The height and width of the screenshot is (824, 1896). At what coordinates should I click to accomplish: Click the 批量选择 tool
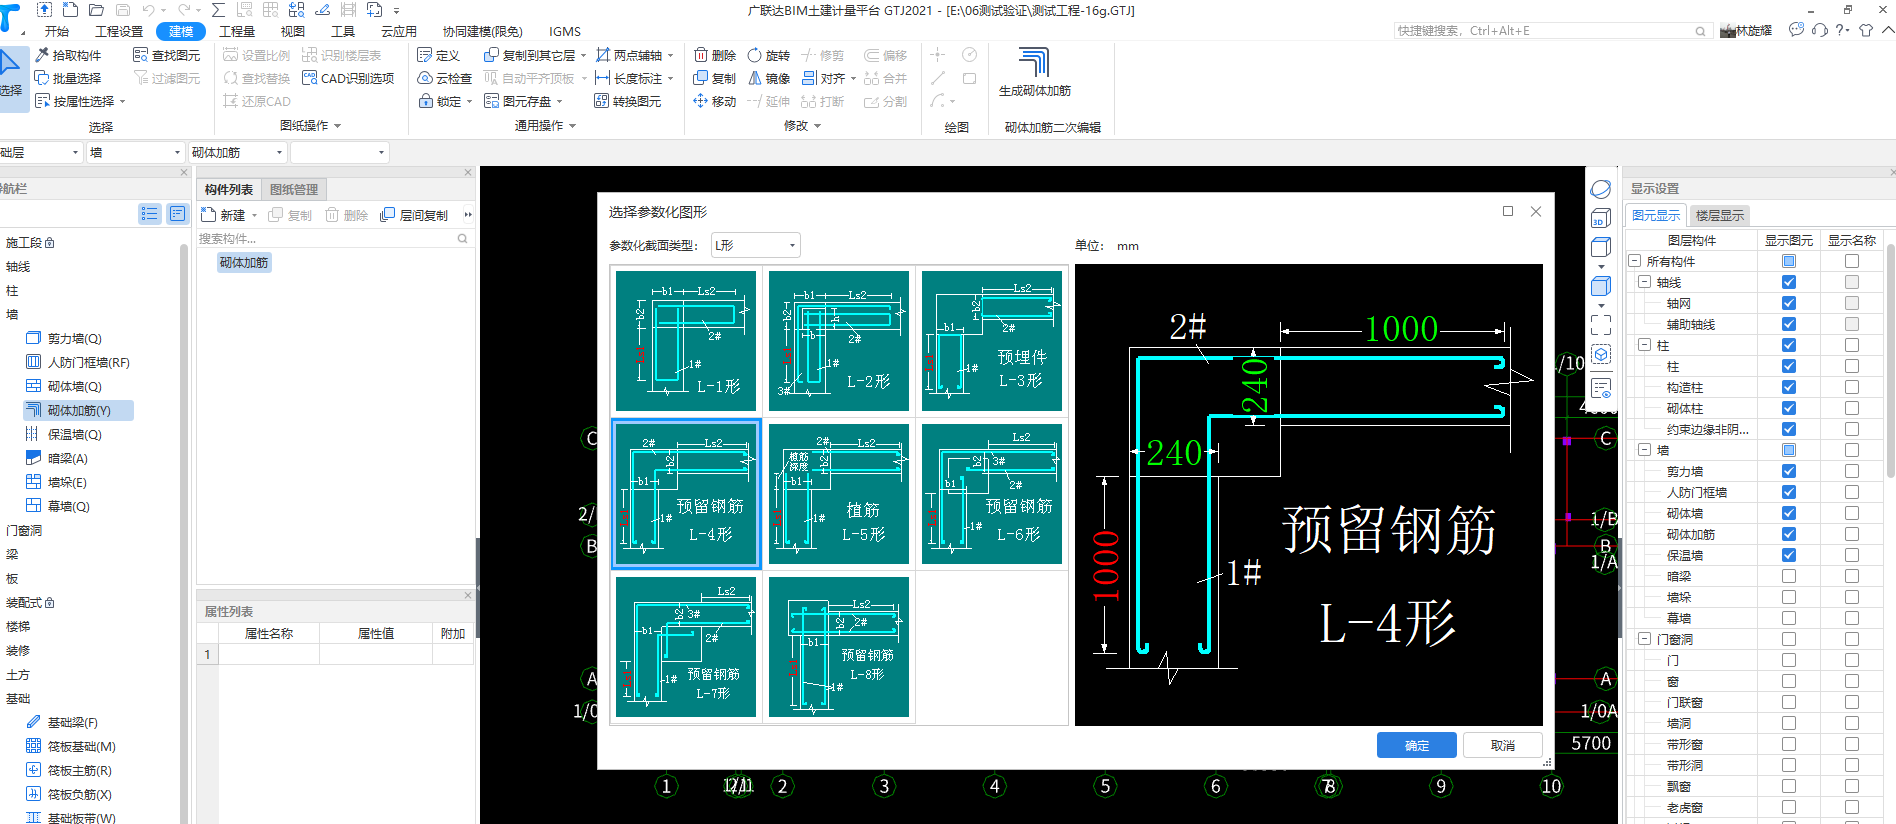tap(68, 78)
